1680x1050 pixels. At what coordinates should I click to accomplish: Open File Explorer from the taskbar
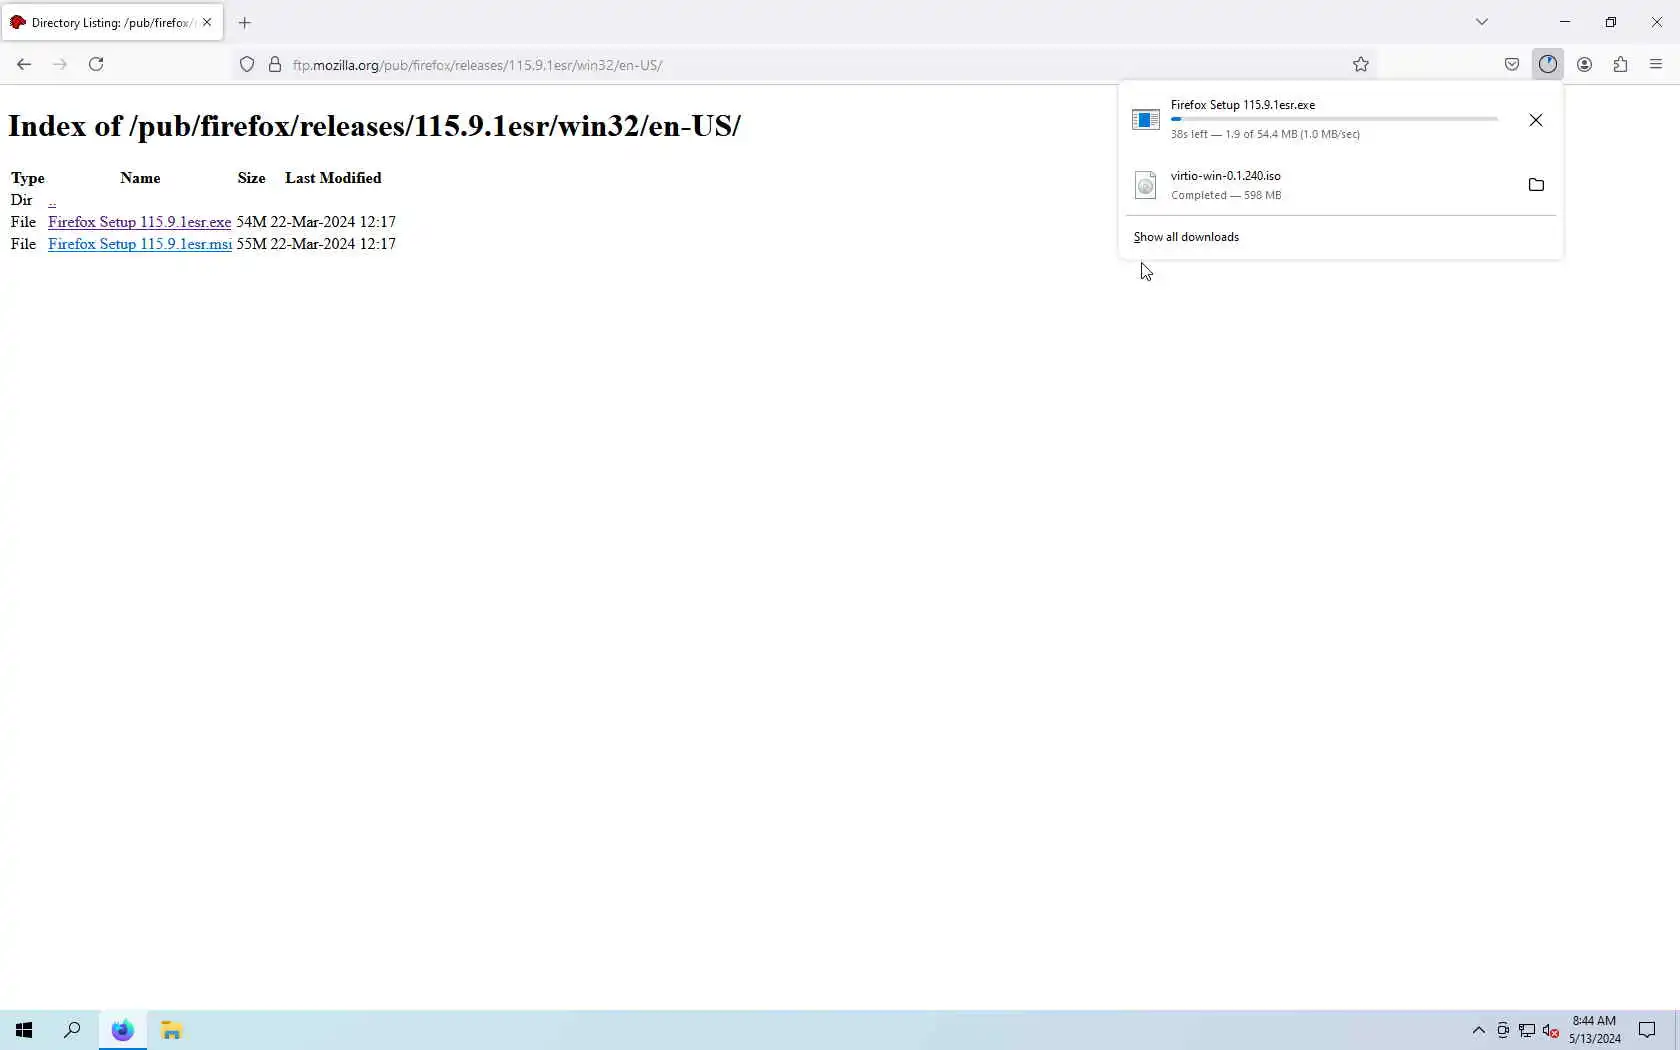171,1030
